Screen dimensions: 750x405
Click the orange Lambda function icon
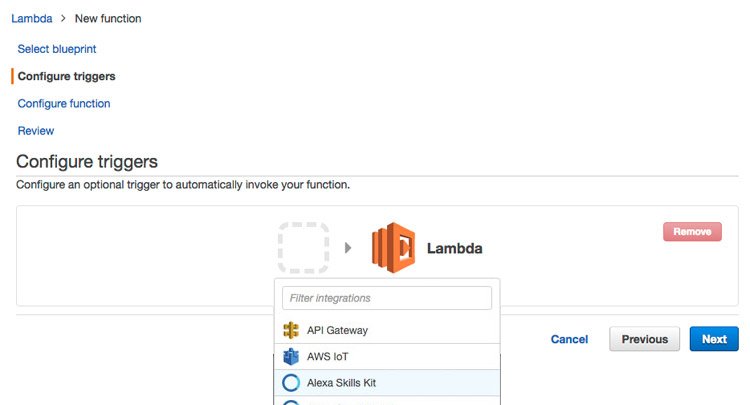pos(393,247)
